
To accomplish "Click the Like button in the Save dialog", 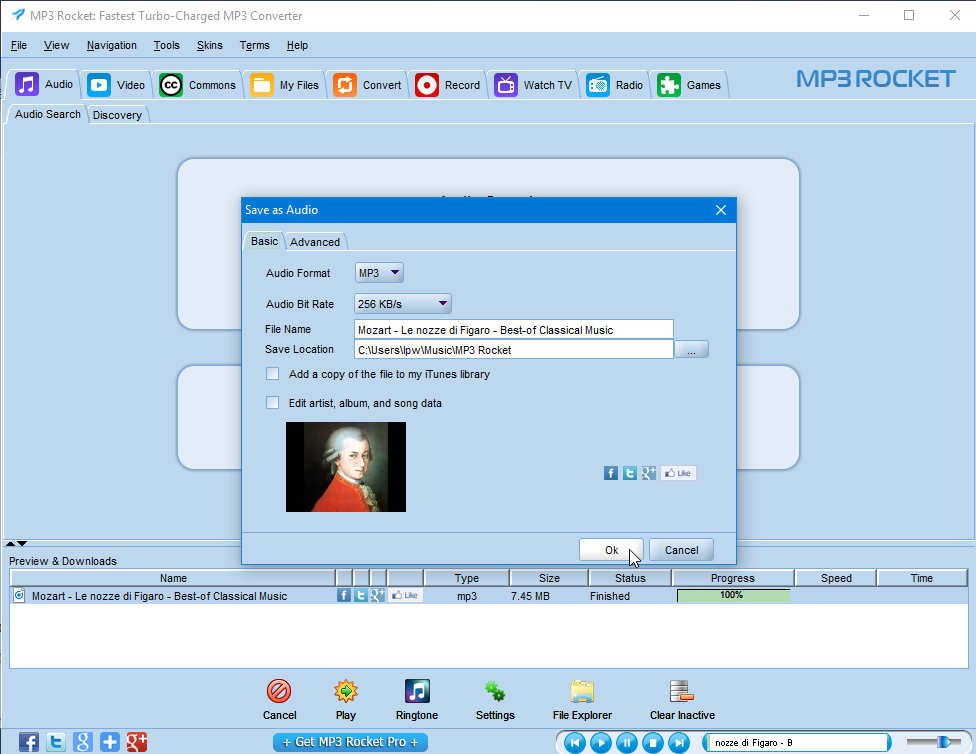I will pyautogui.click(x=678, y=473).
